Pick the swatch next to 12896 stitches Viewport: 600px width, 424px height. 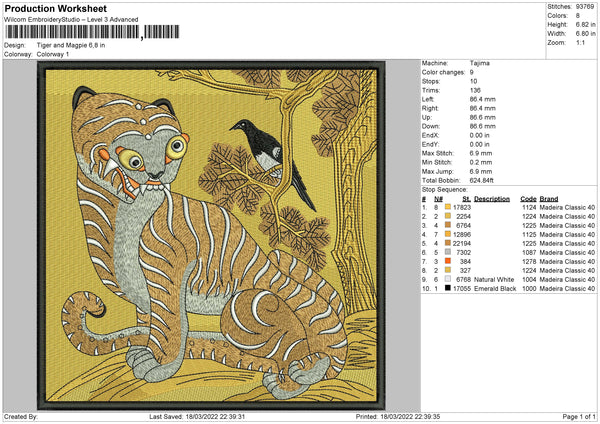pyautogui.click(x=447, y=234)
